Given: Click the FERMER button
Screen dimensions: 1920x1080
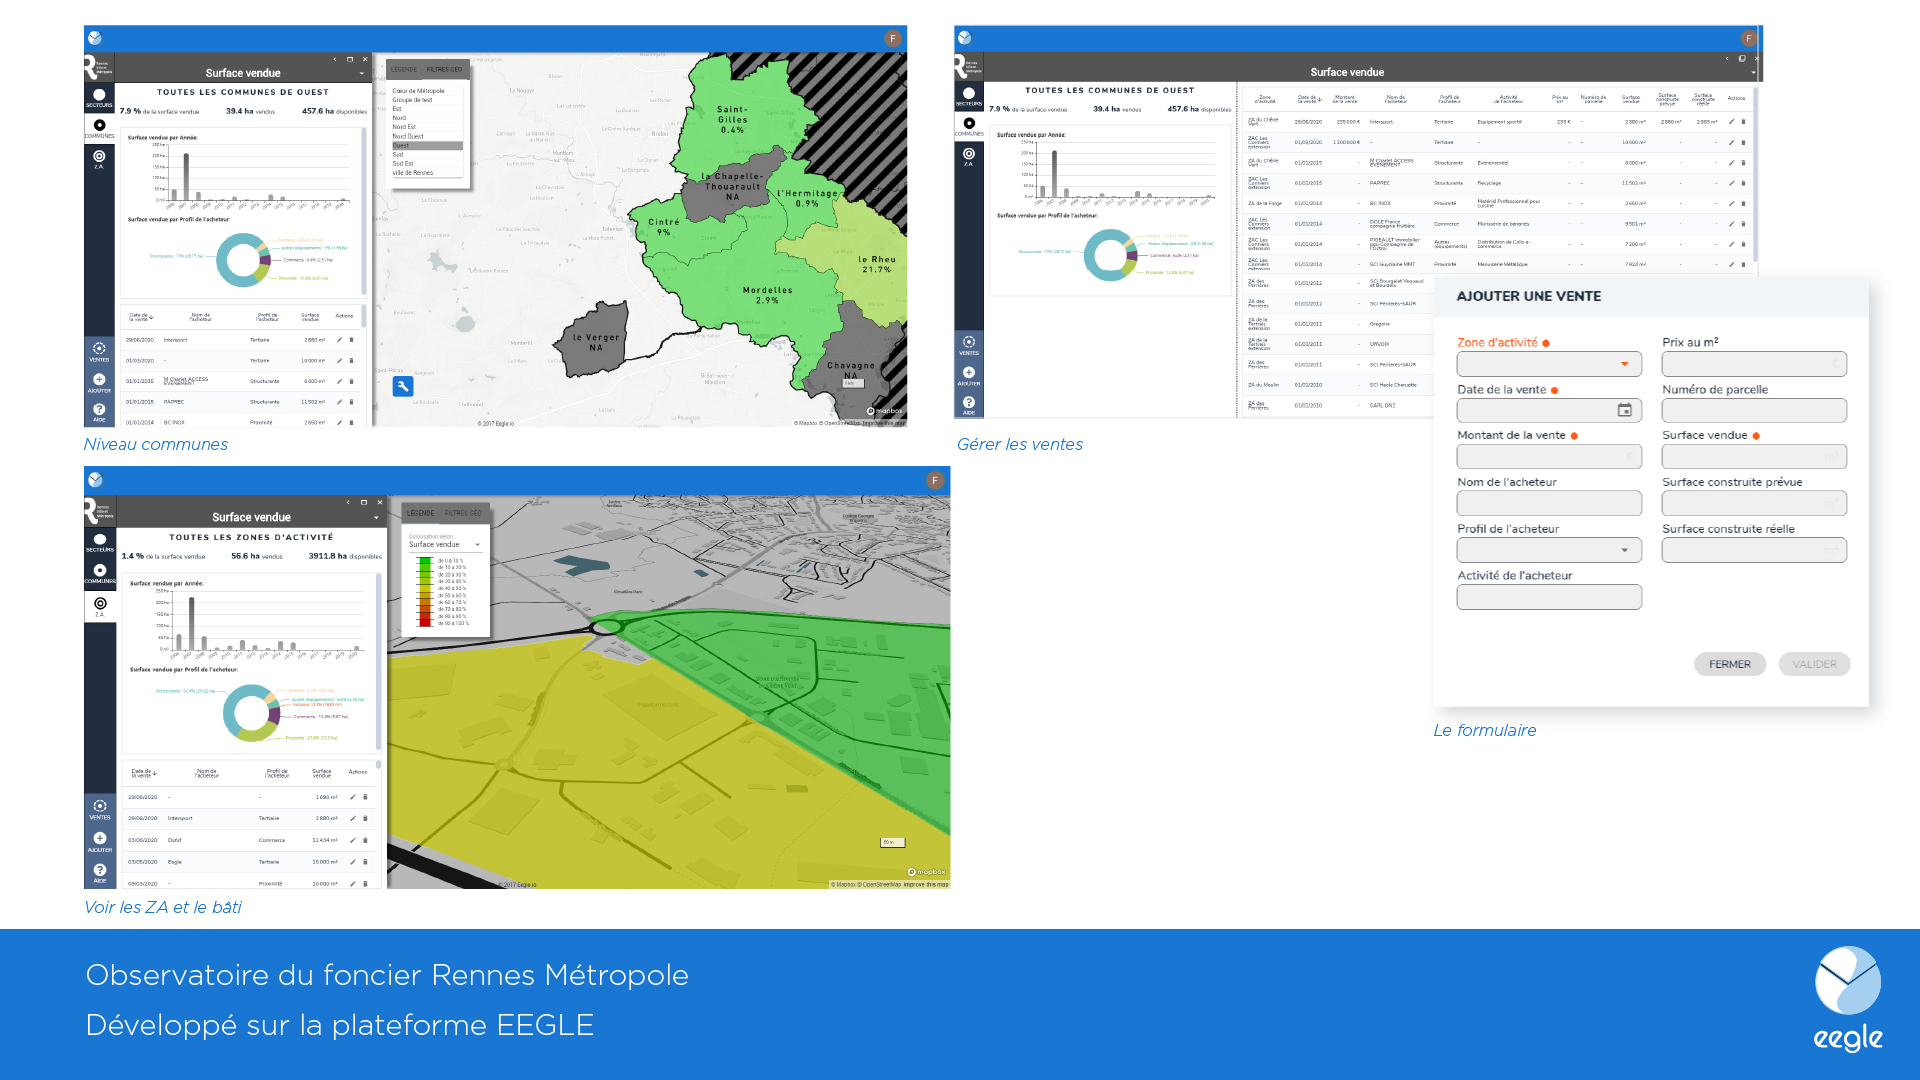Looking at the screenshot, I should tap(1730, 664).
